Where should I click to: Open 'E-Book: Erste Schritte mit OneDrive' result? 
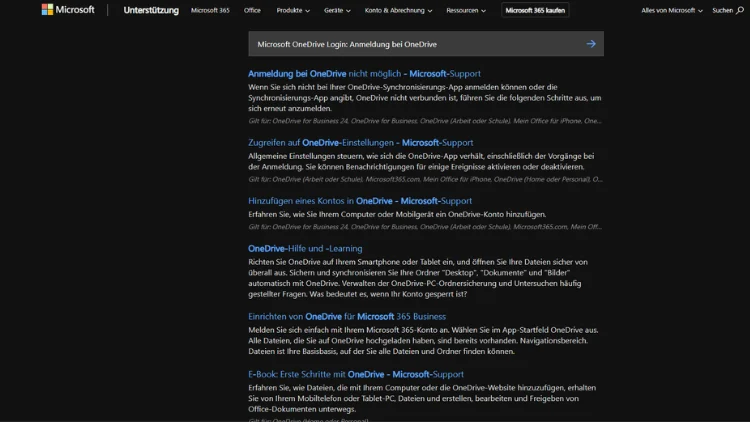(356, 375)
